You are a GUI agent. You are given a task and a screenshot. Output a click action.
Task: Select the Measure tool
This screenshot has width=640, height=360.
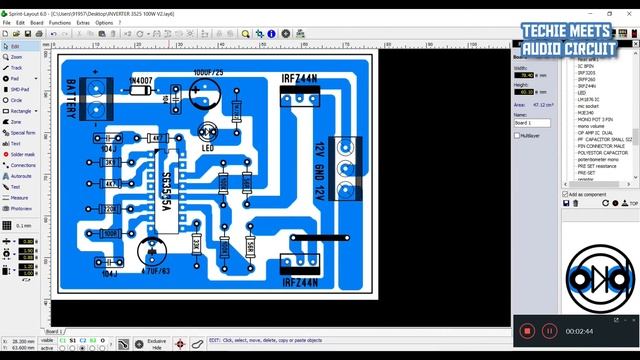click(16, 198)
